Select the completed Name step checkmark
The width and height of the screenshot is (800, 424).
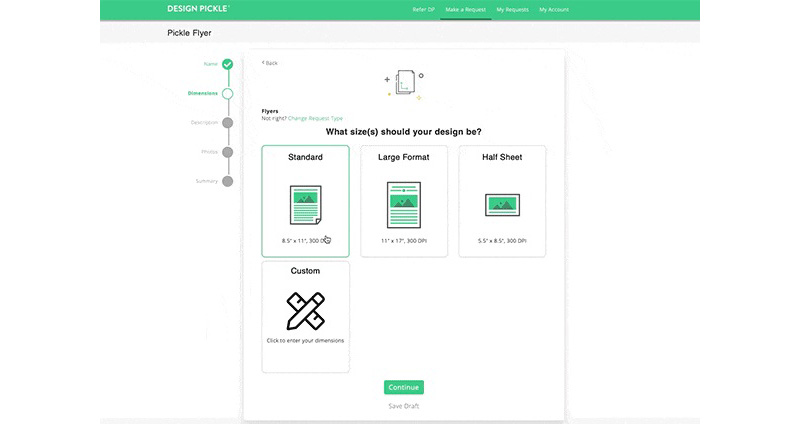click(x=228, y=64)
